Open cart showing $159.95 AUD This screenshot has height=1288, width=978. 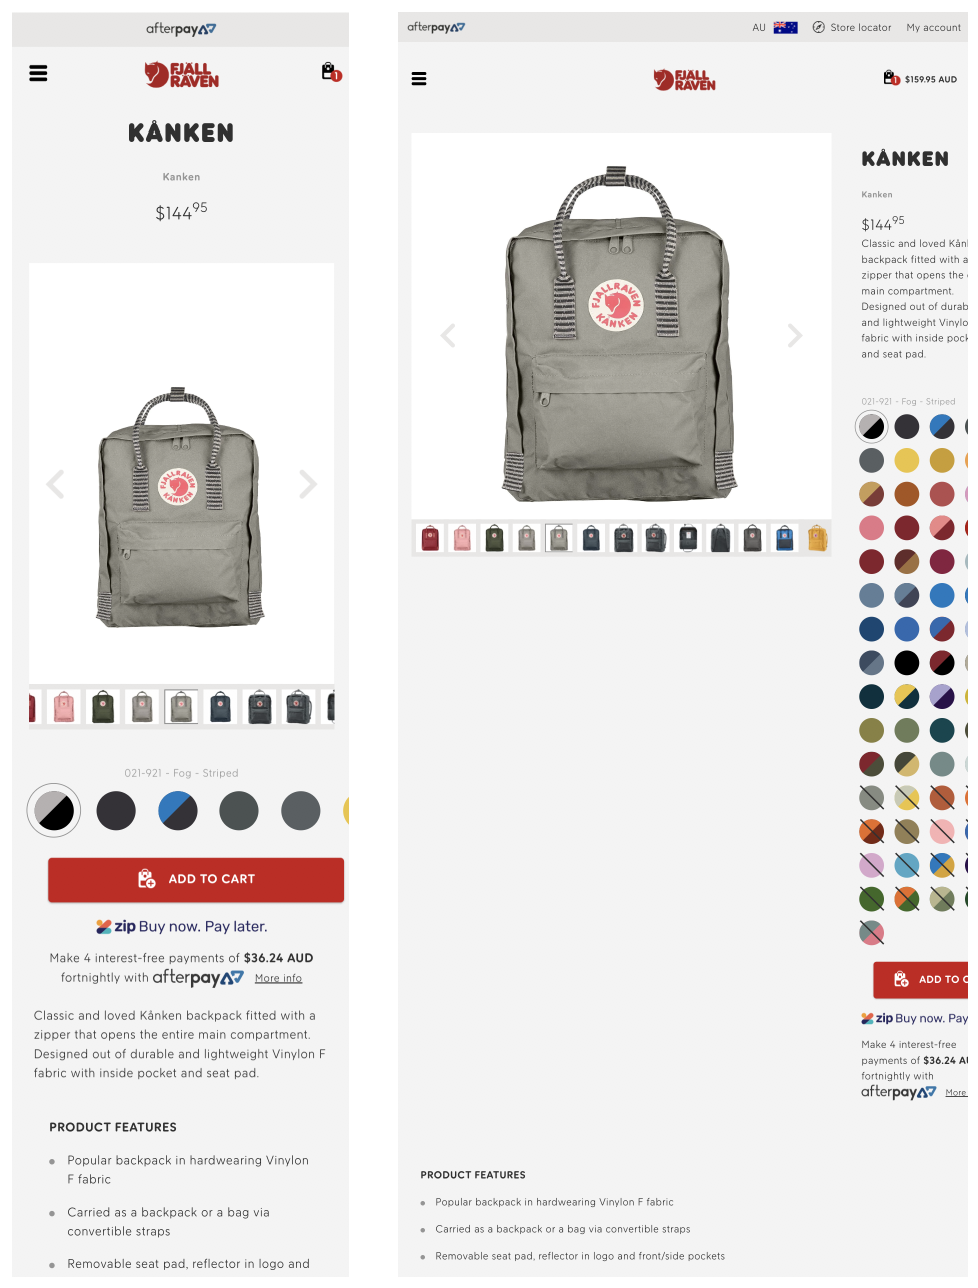click(x=920, y=78)
